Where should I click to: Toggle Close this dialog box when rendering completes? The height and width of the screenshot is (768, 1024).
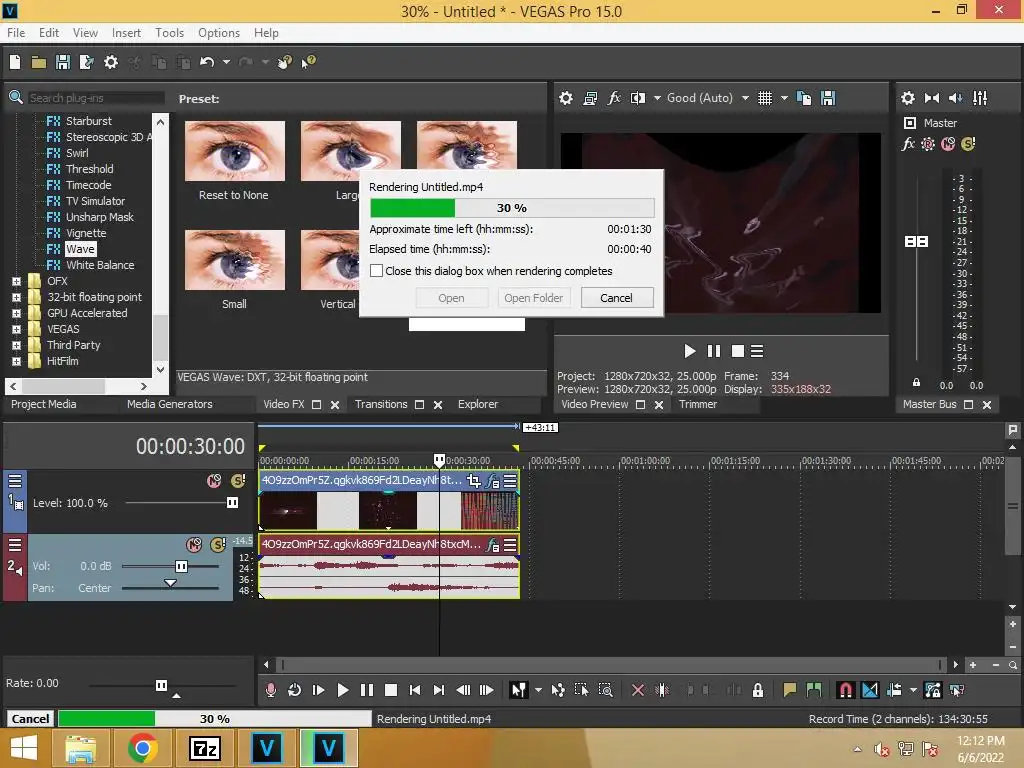pos(376,271)
